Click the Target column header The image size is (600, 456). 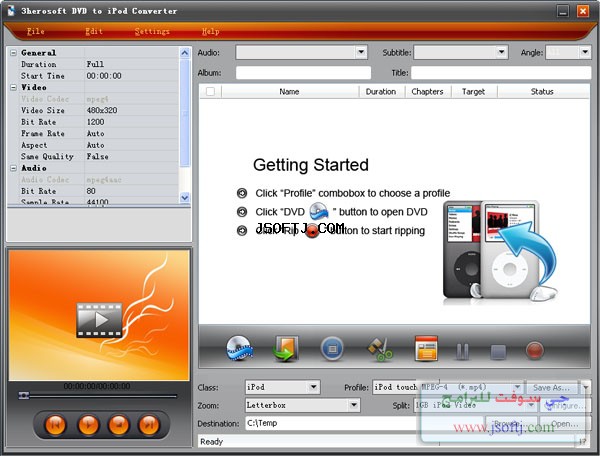473,91
